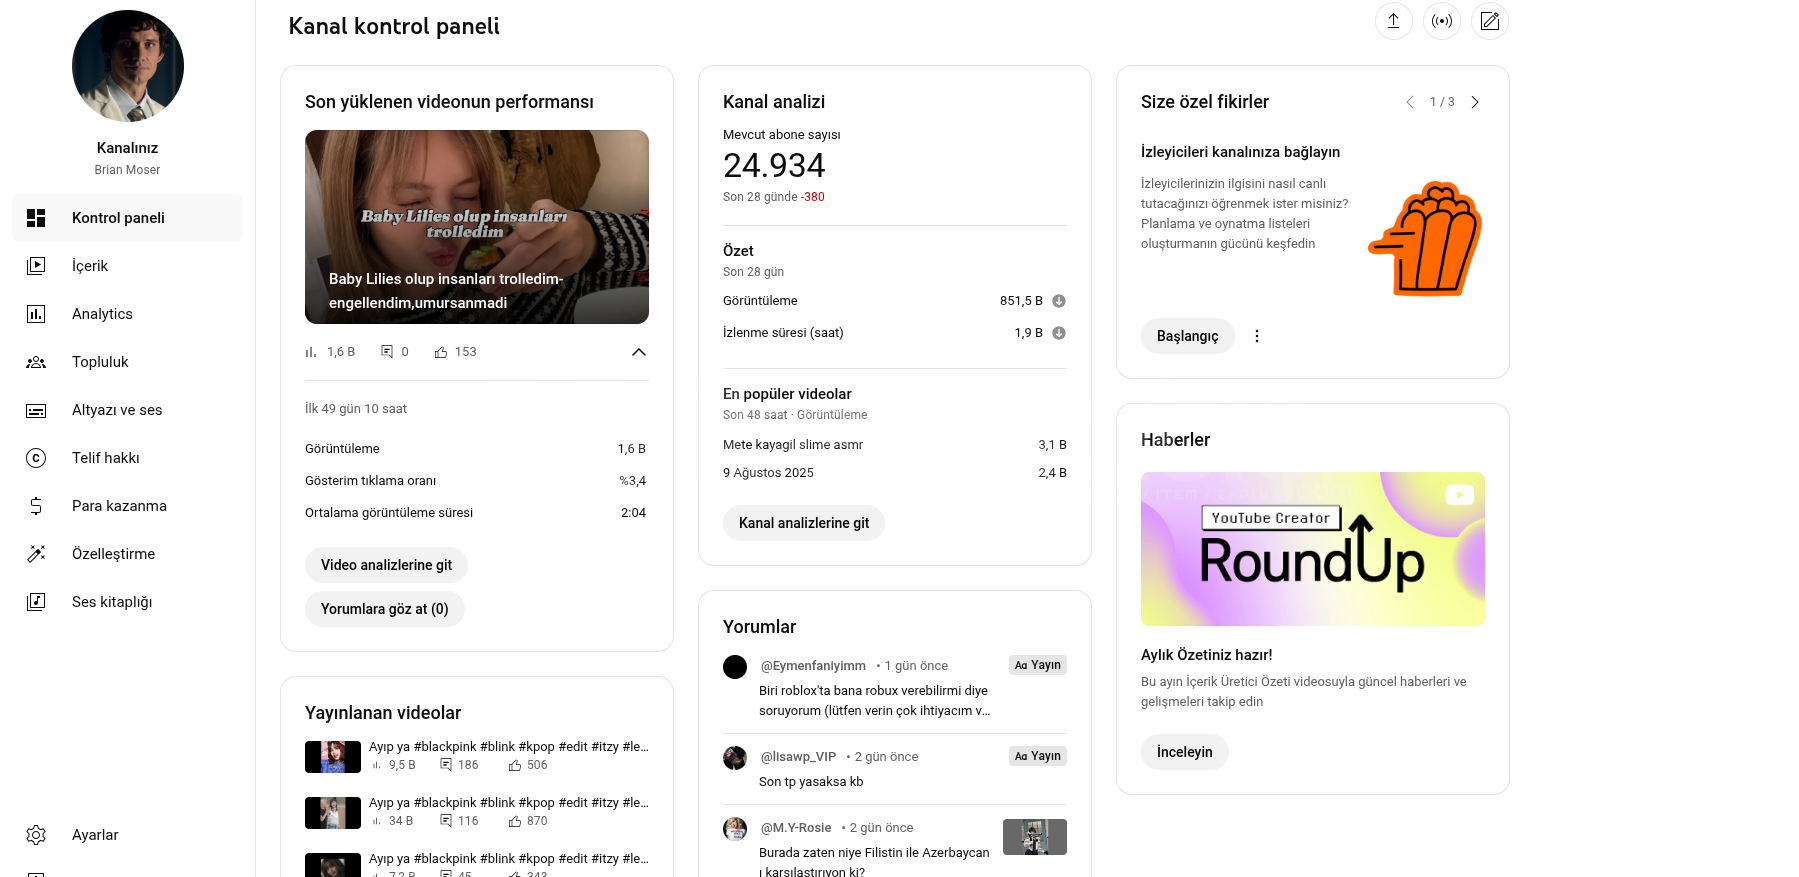
Task: Go to next idea card chevron
Action: pos(1475,102)
